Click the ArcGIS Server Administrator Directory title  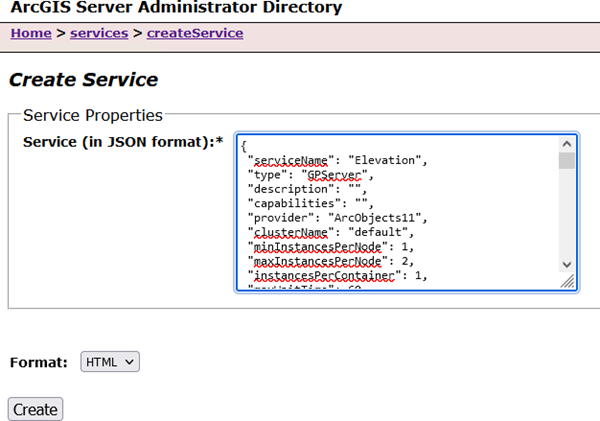click(x=176, y=7)
